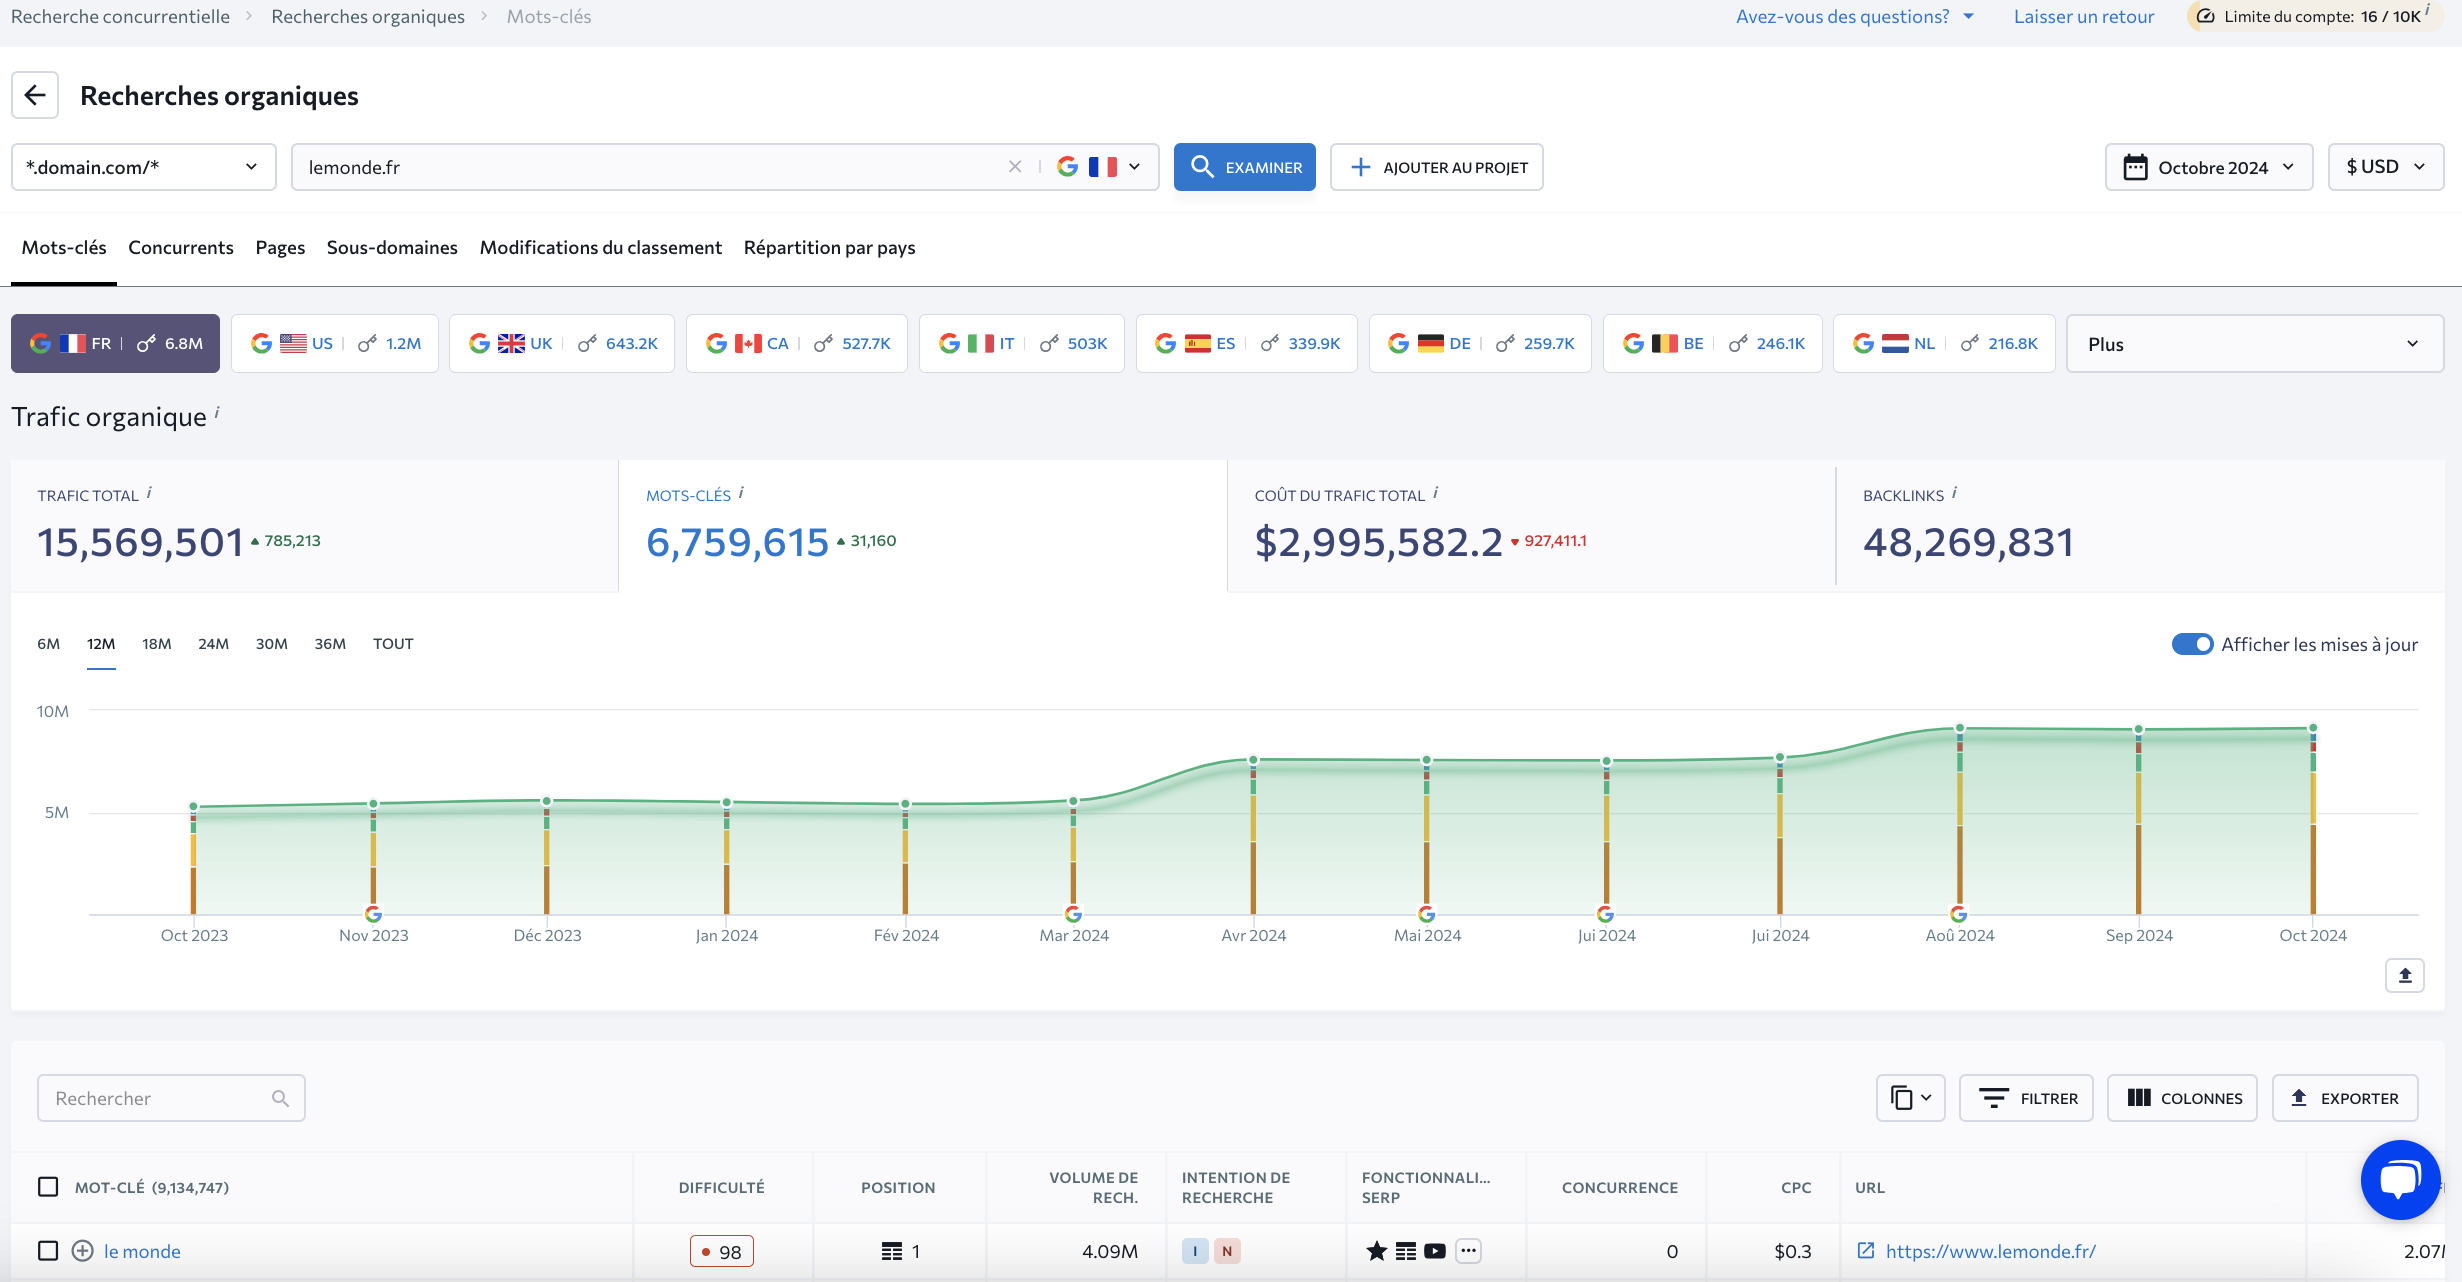
Task: Click info icon beside COÛT DU TRAFIC TOTAL
Action: pos(1435,492)
